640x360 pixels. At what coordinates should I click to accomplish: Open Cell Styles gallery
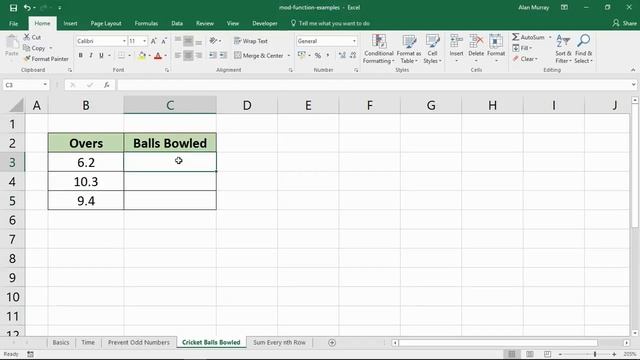[432, 49]
